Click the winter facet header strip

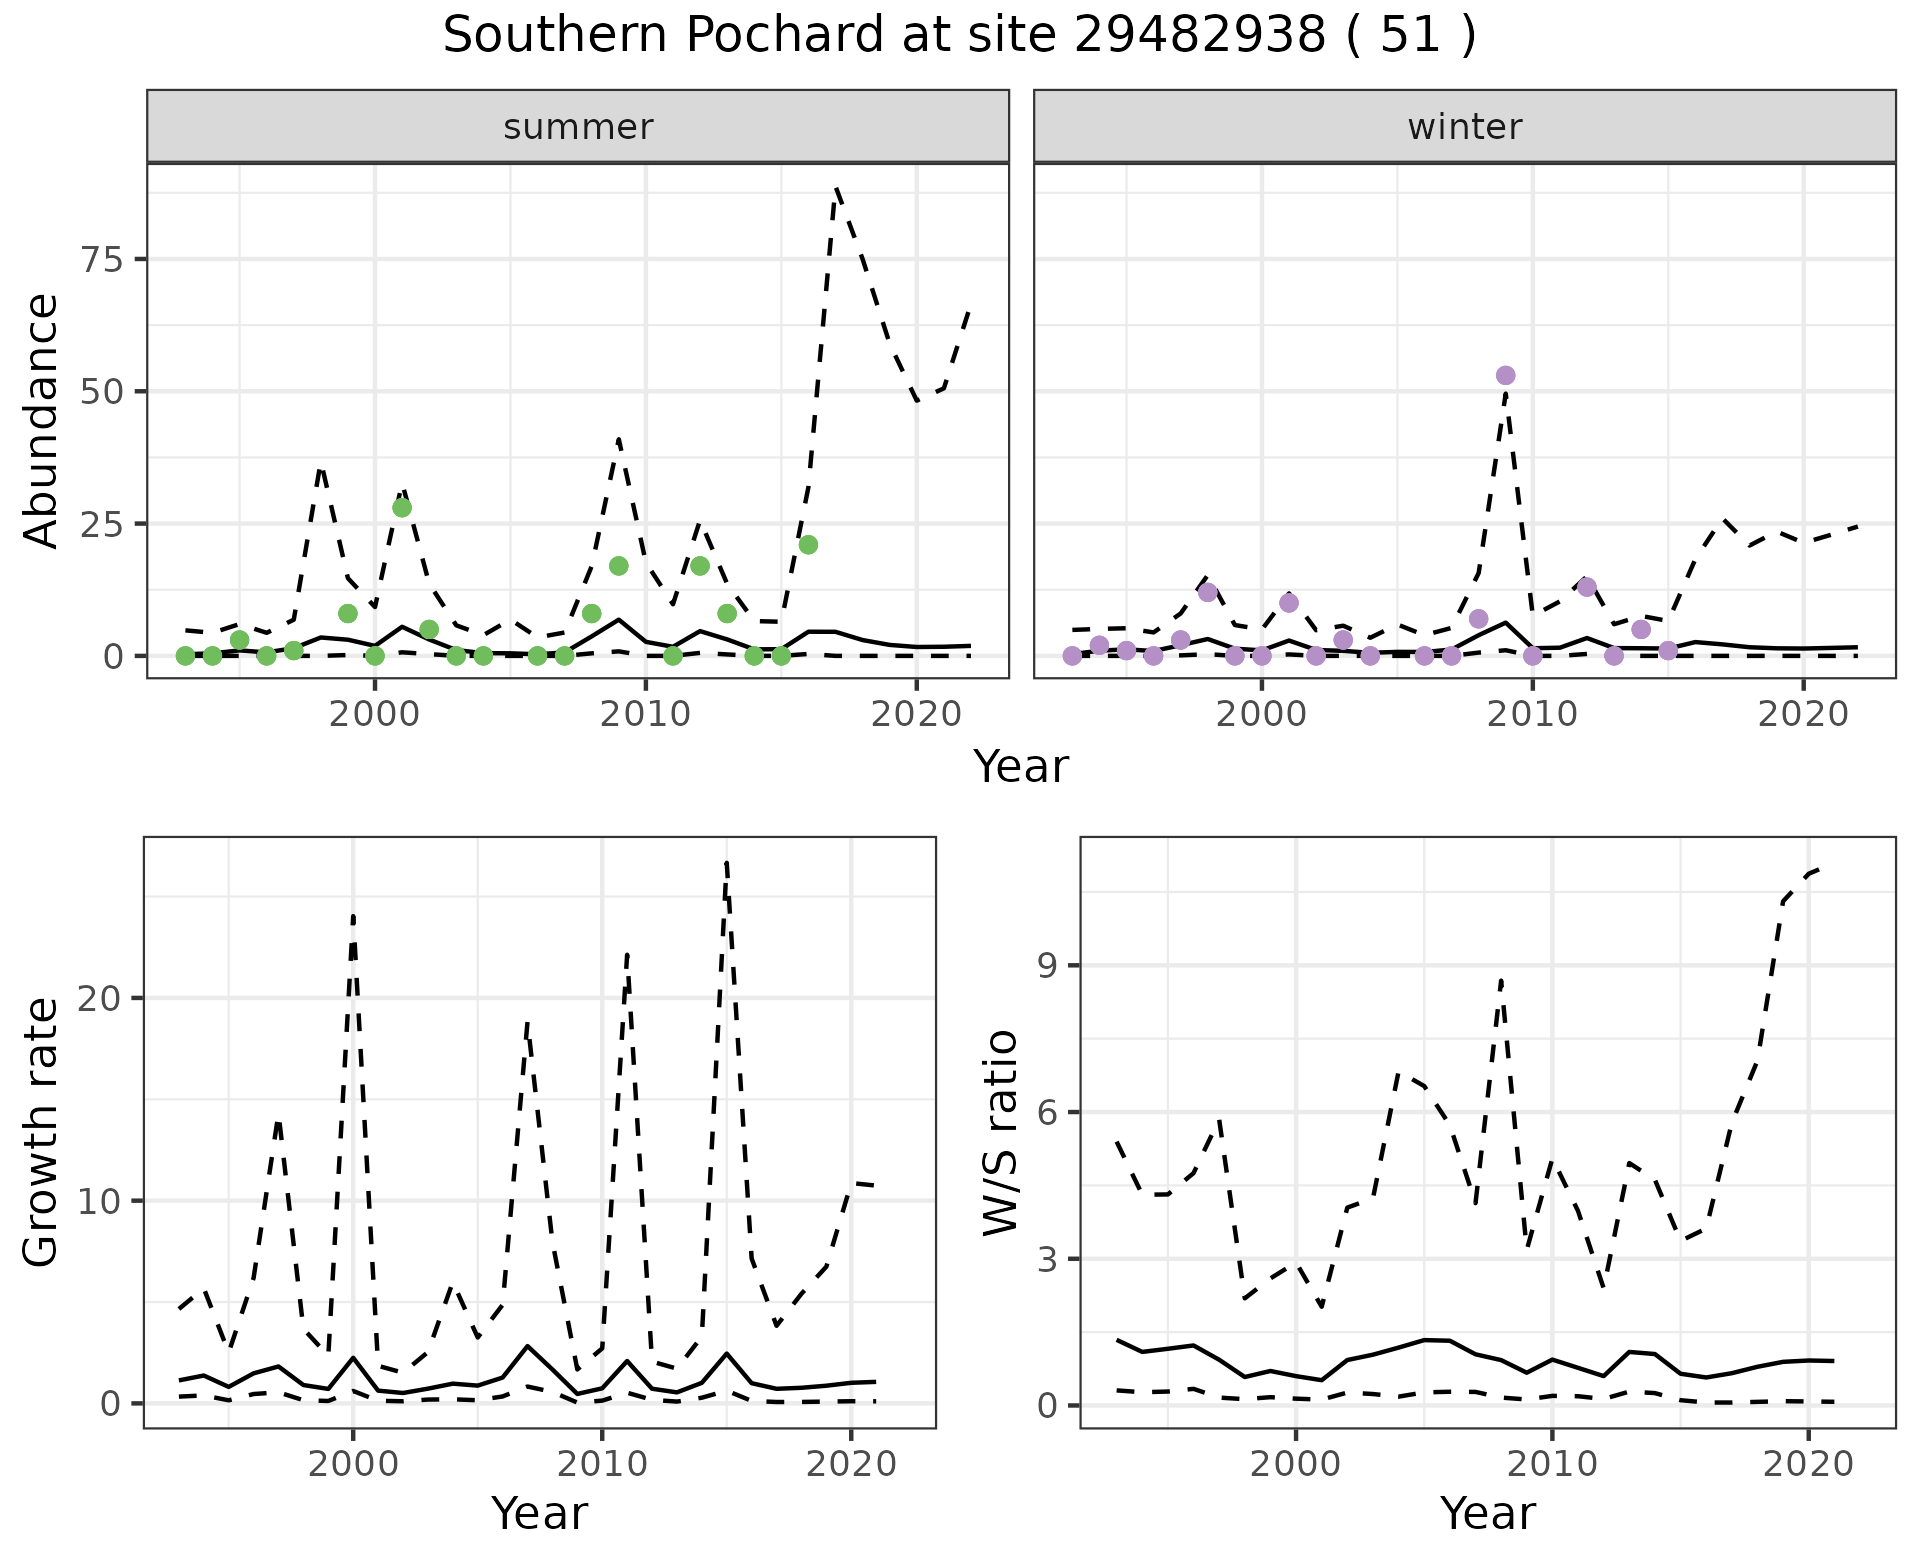tap(1464, 127)
